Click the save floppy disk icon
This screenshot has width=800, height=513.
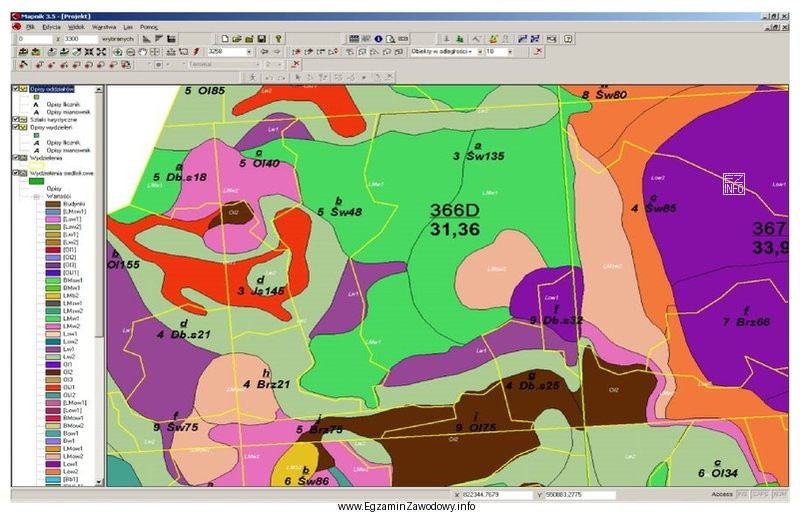click(x=262, y=39)
